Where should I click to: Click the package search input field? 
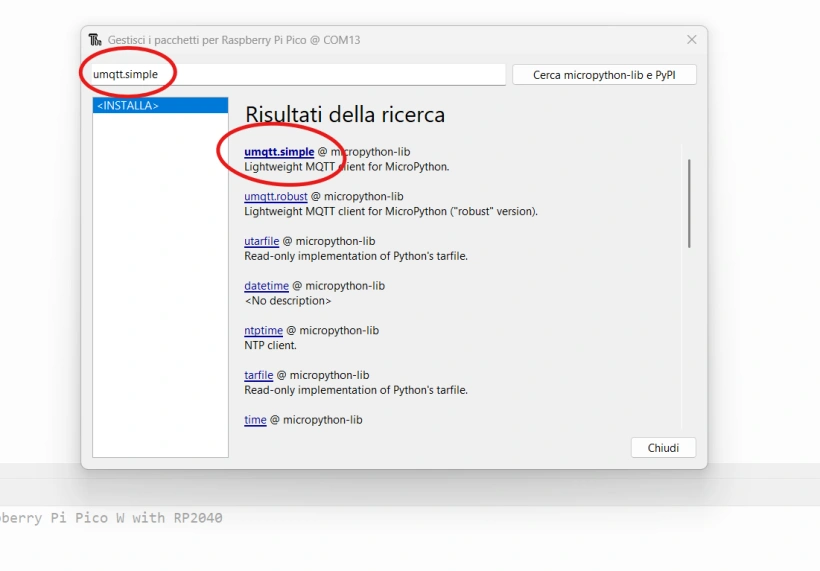(299, 74)
